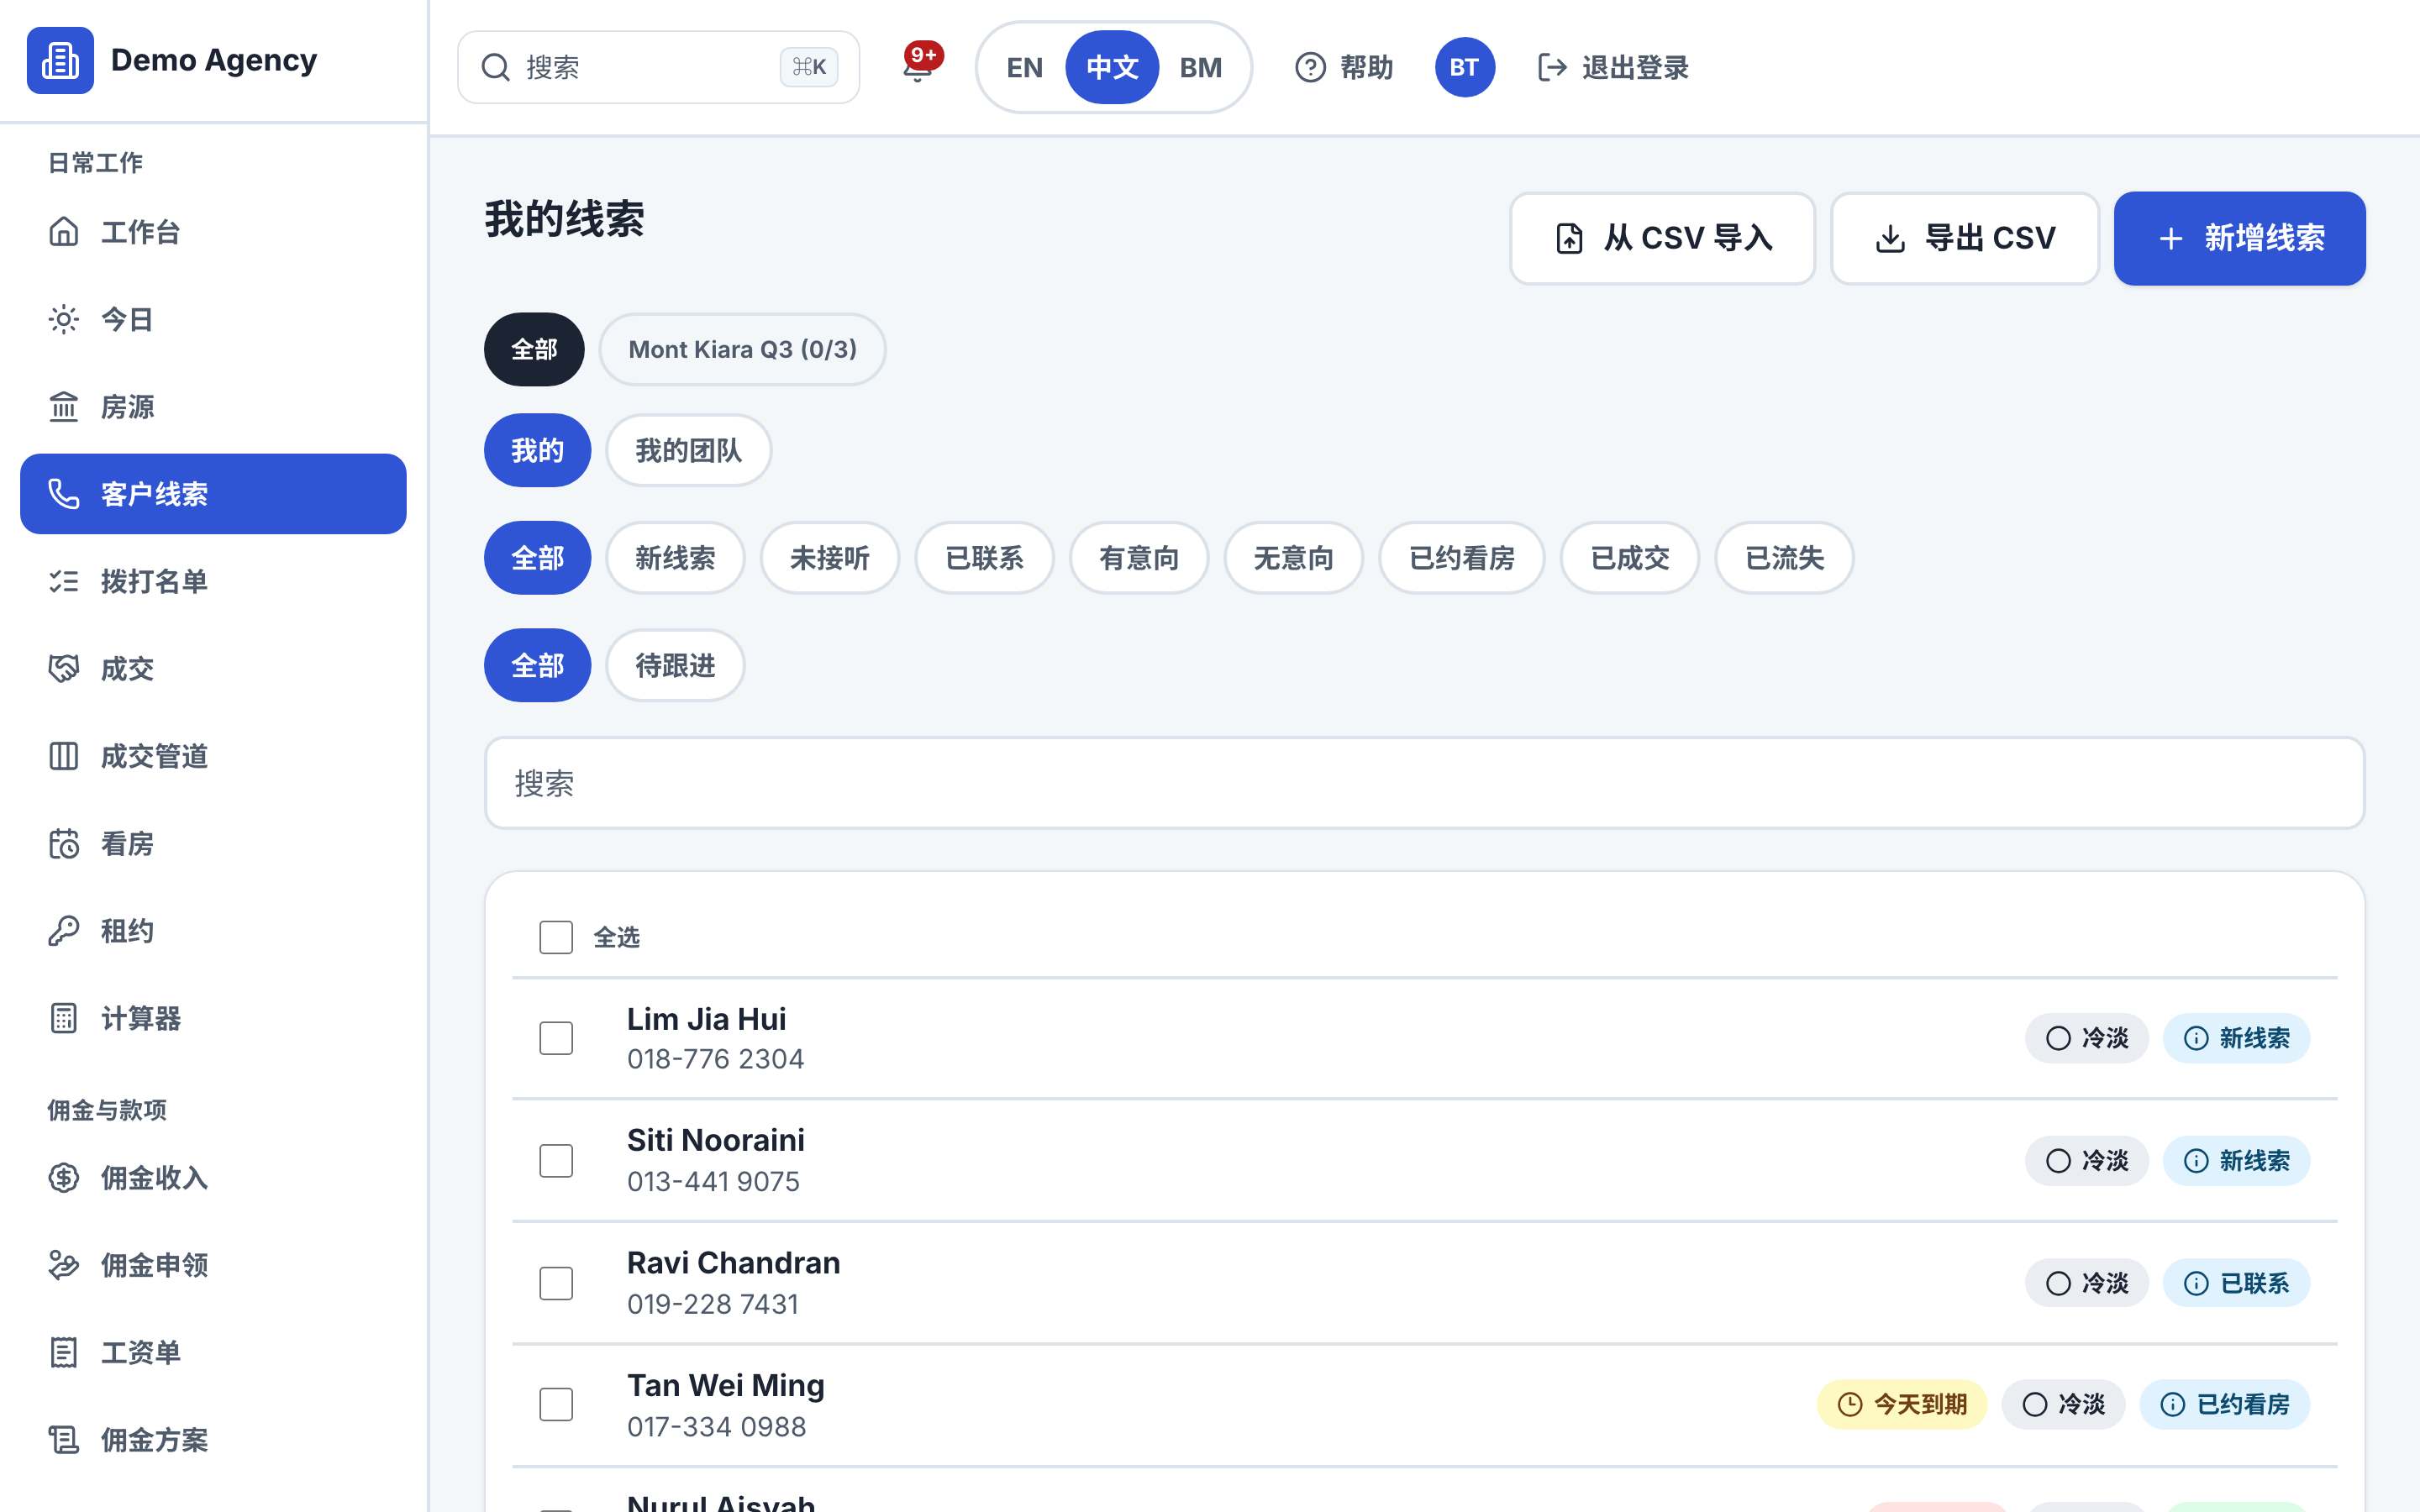Open 看房 viewings in the sidebar
Viewport: 2420px width, 1512px height.
click(213, 844)
